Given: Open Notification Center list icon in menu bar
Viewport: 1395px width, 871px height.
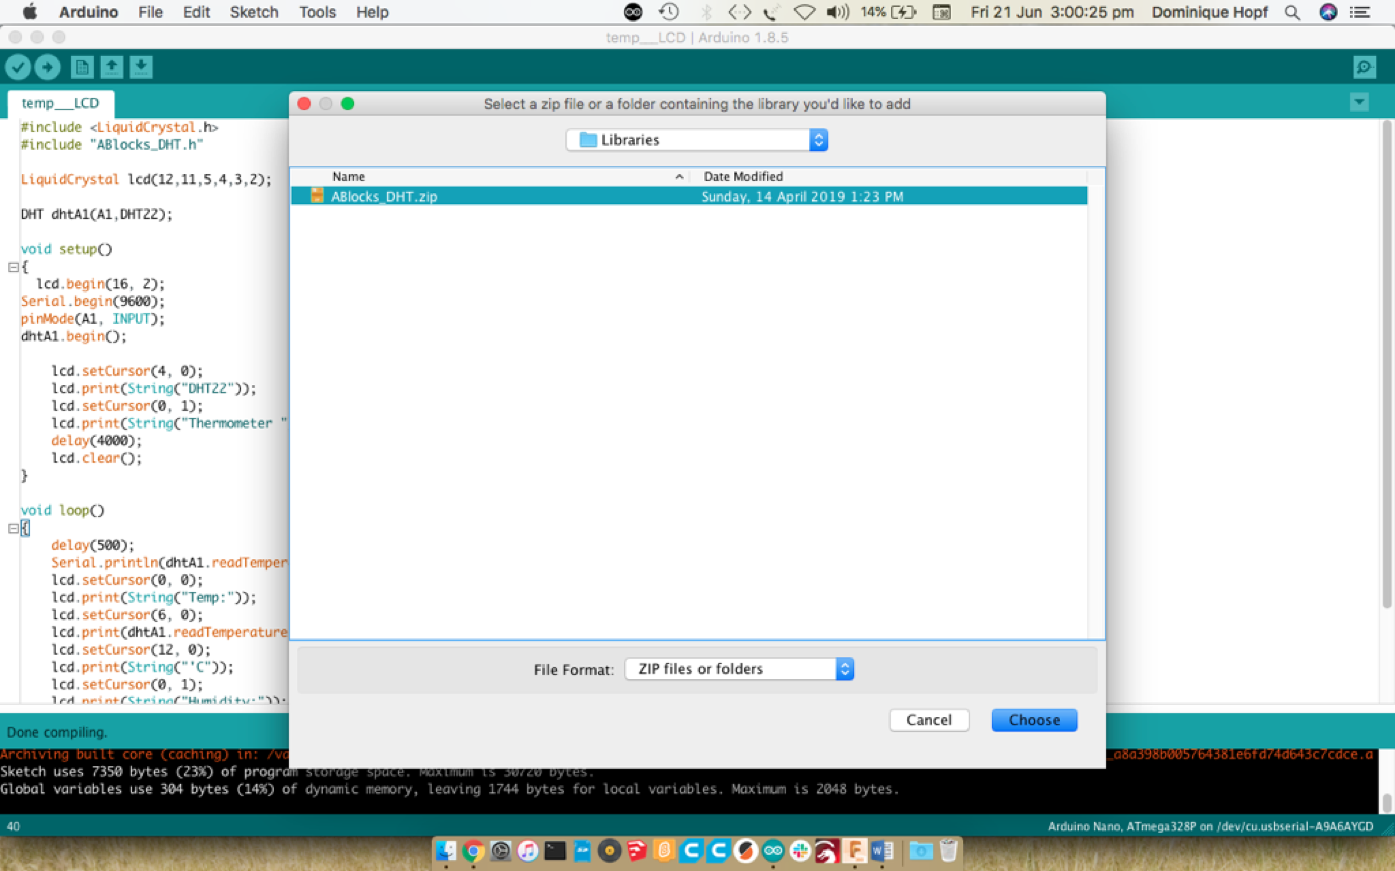Looking at the screenshot, I should pyautogui.click(x=1360, y=12).
